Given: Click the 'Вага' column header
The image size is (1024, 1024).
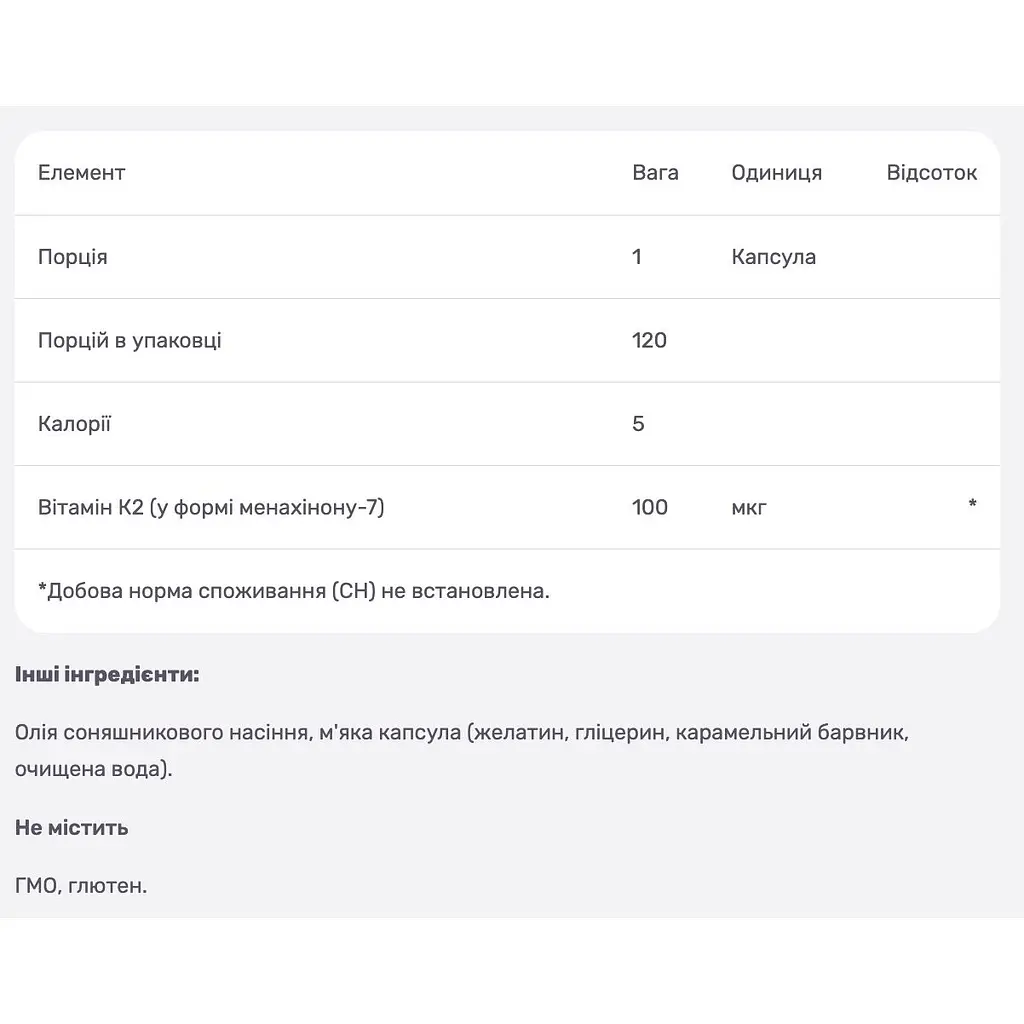Looking at the screenshot, I should tap(655, 172).
